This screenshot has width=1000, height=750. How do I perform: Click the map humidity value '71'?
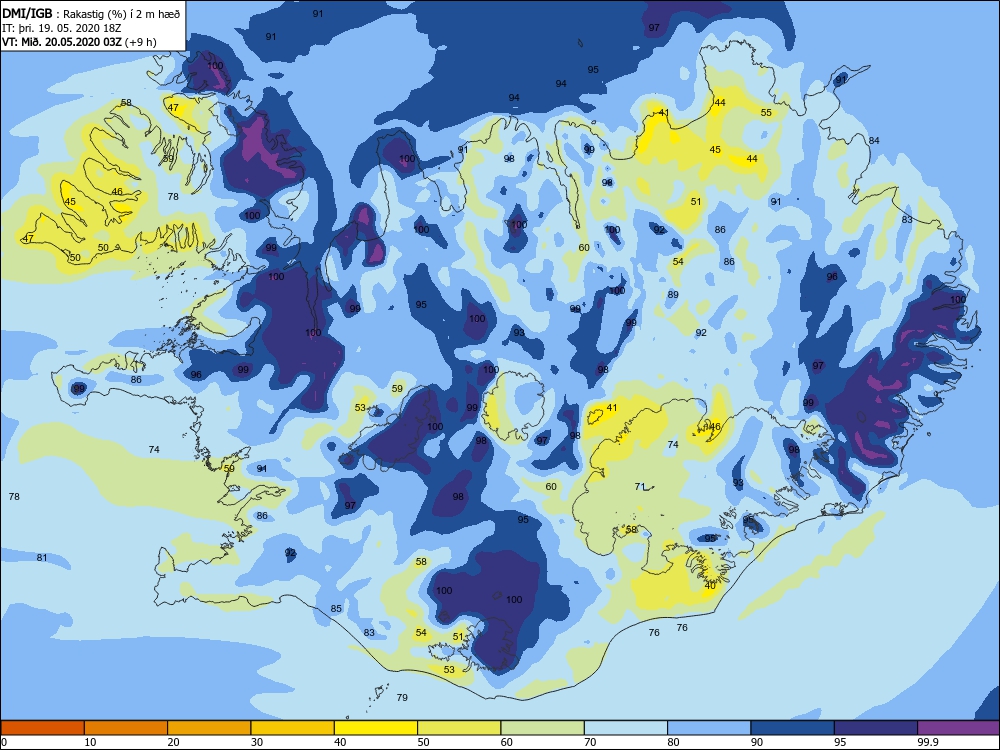(x=640, y=487)
